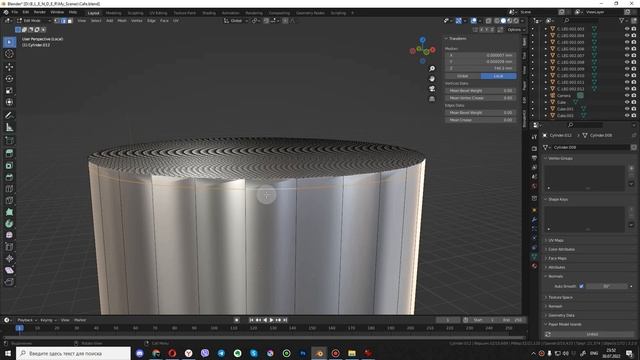Activate the Rotate tool
The height and width of the screenshot is (360, 640).
click(x=9, y=79)
